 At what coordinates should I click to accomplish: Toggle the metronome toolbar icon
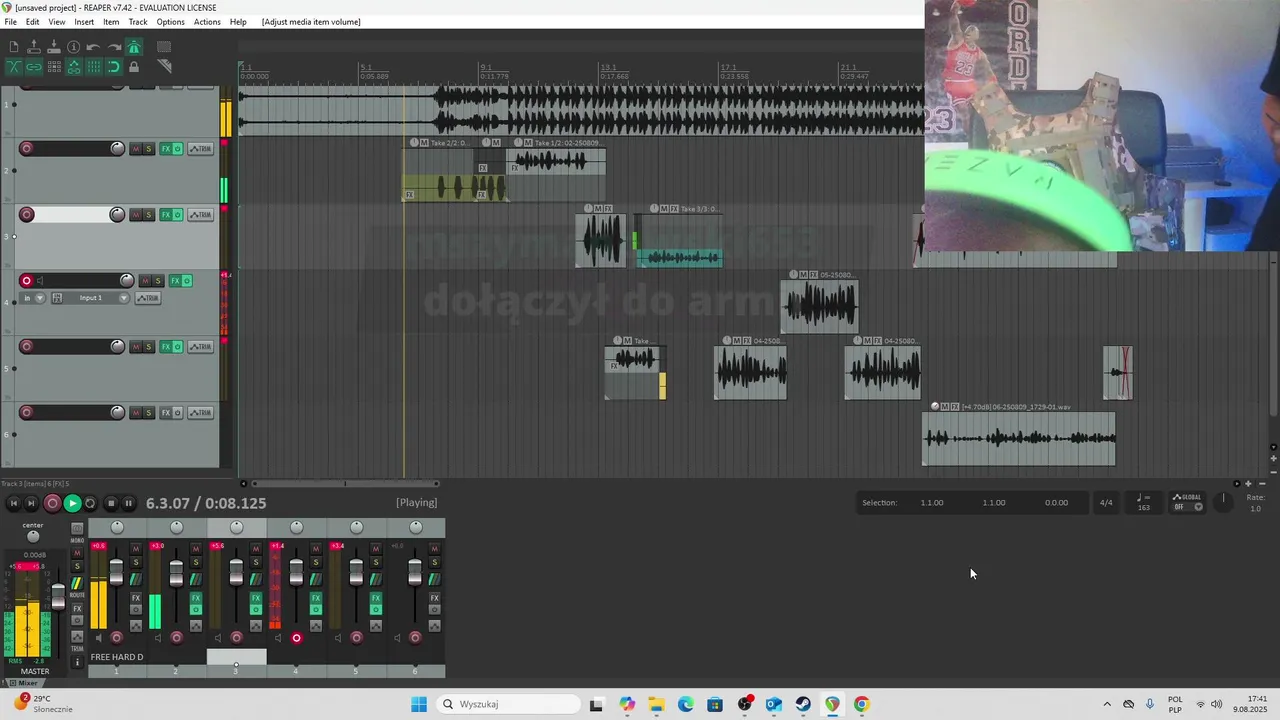134,47
